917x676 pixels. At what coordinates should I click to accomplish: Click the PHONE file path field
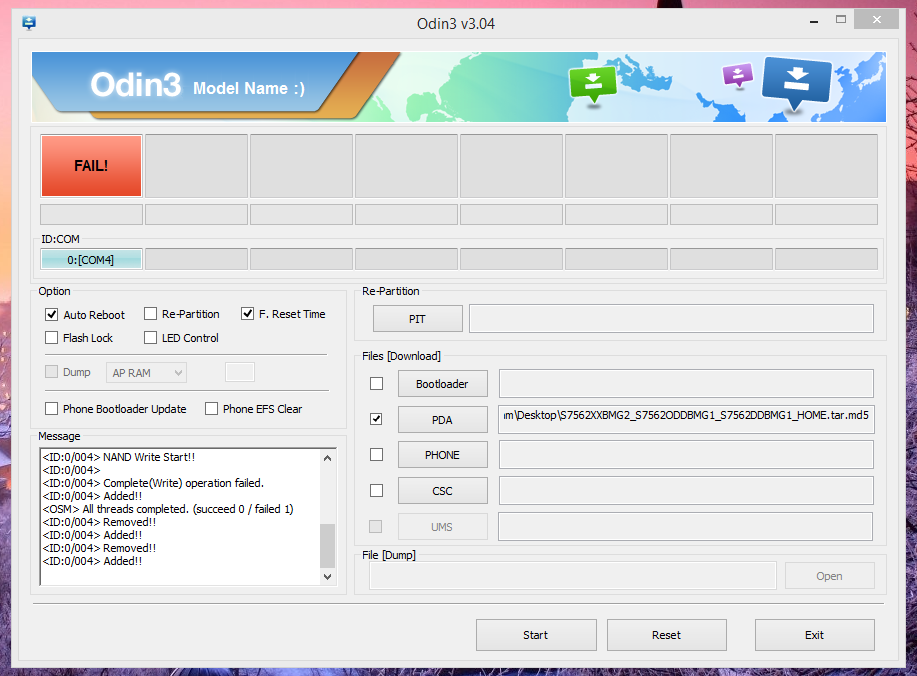point(686,455)
